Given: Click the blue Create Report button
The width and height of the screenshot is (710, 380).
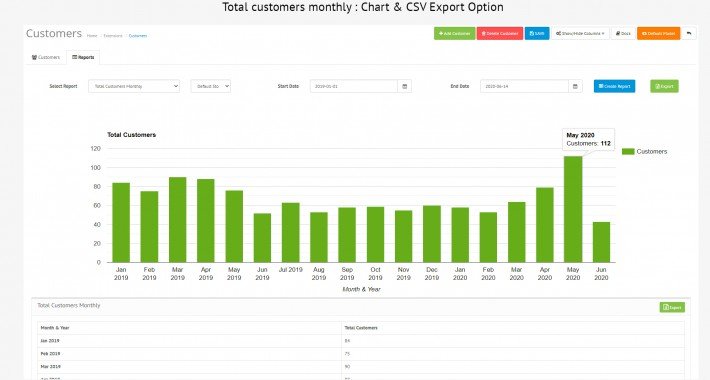Looking at the screenshot, I should pos(614,86).
